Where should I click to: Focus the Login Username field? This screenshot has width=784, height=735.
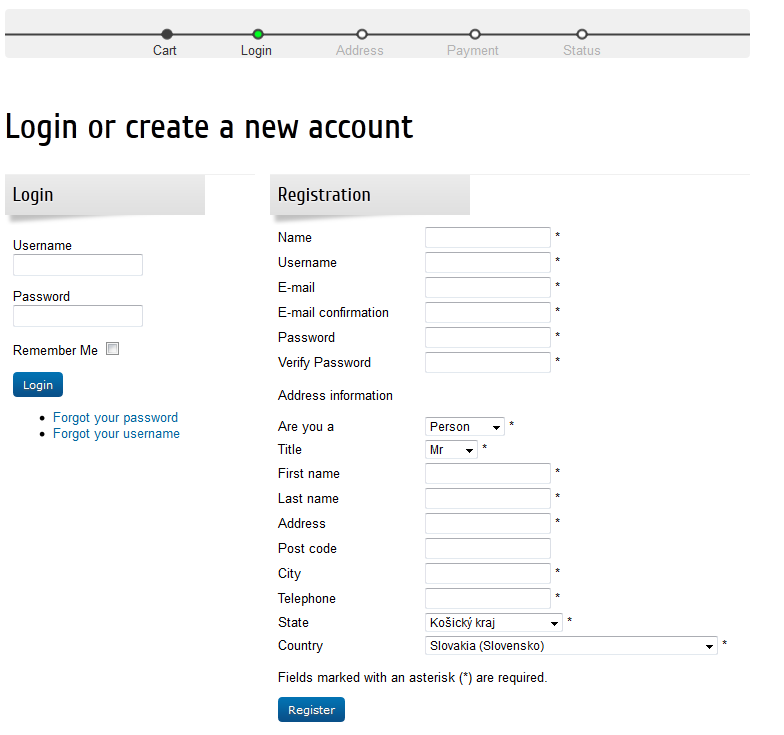[x=78, y=265]
